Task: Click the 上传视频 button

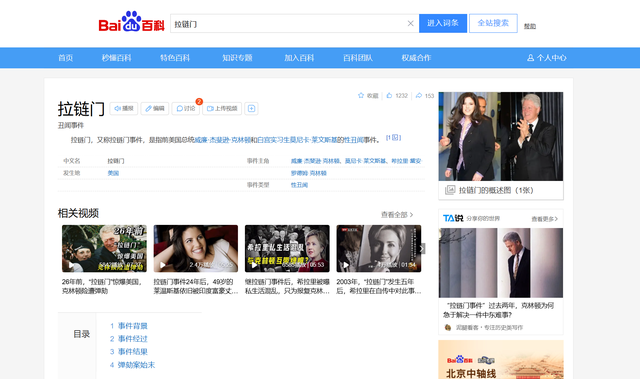Action: [222, 109]
